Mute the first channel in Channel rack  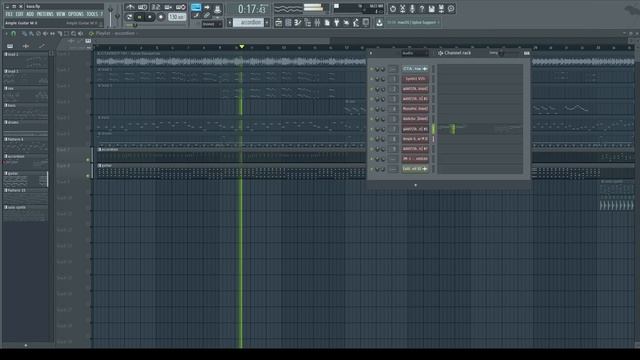[x=371, y=69]
